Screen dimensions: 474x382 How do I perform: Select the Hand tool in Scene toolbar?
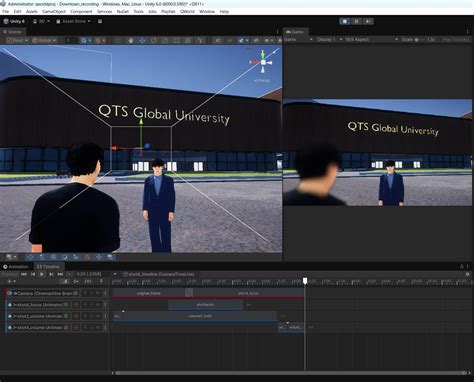[131, 40]
